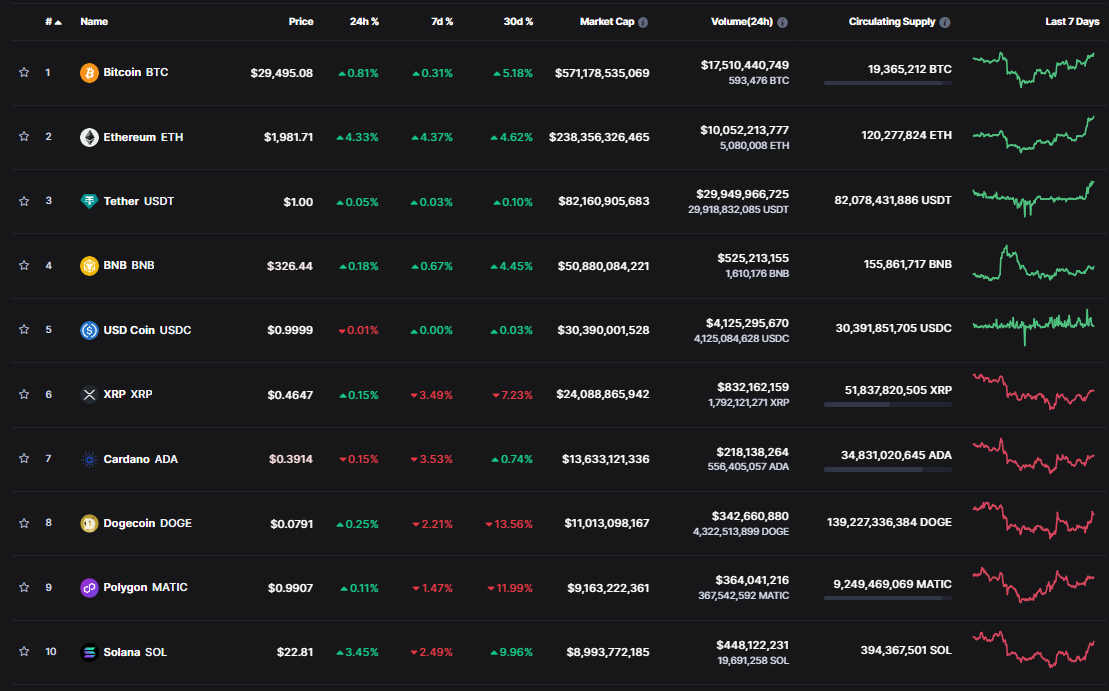Open Solana 7-day sparkline chart
This screenshot has width=1109, height=691.
tap(1033, 649)
